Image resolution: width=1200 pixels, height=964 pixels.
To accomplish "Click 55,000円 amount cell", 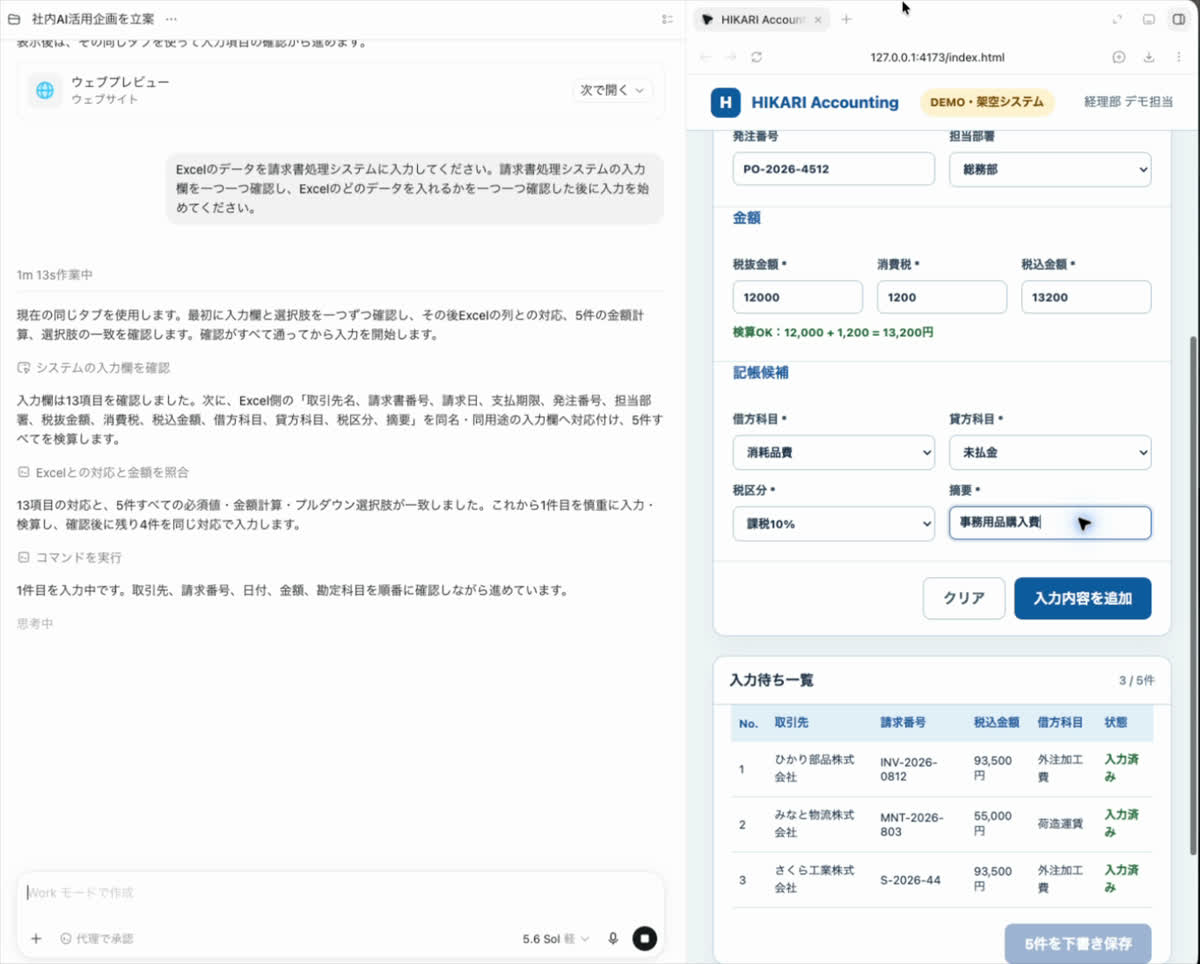I will tap(993, 824).
